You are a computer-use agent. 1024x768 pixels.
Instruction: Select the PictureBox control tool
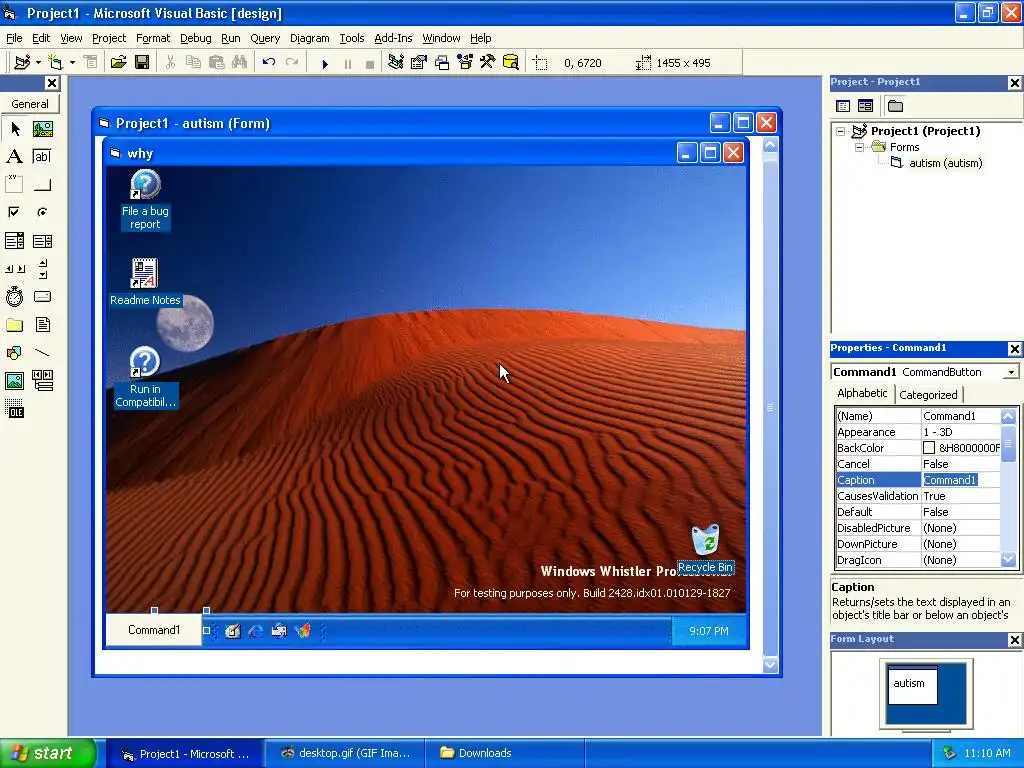coord(42,129)
